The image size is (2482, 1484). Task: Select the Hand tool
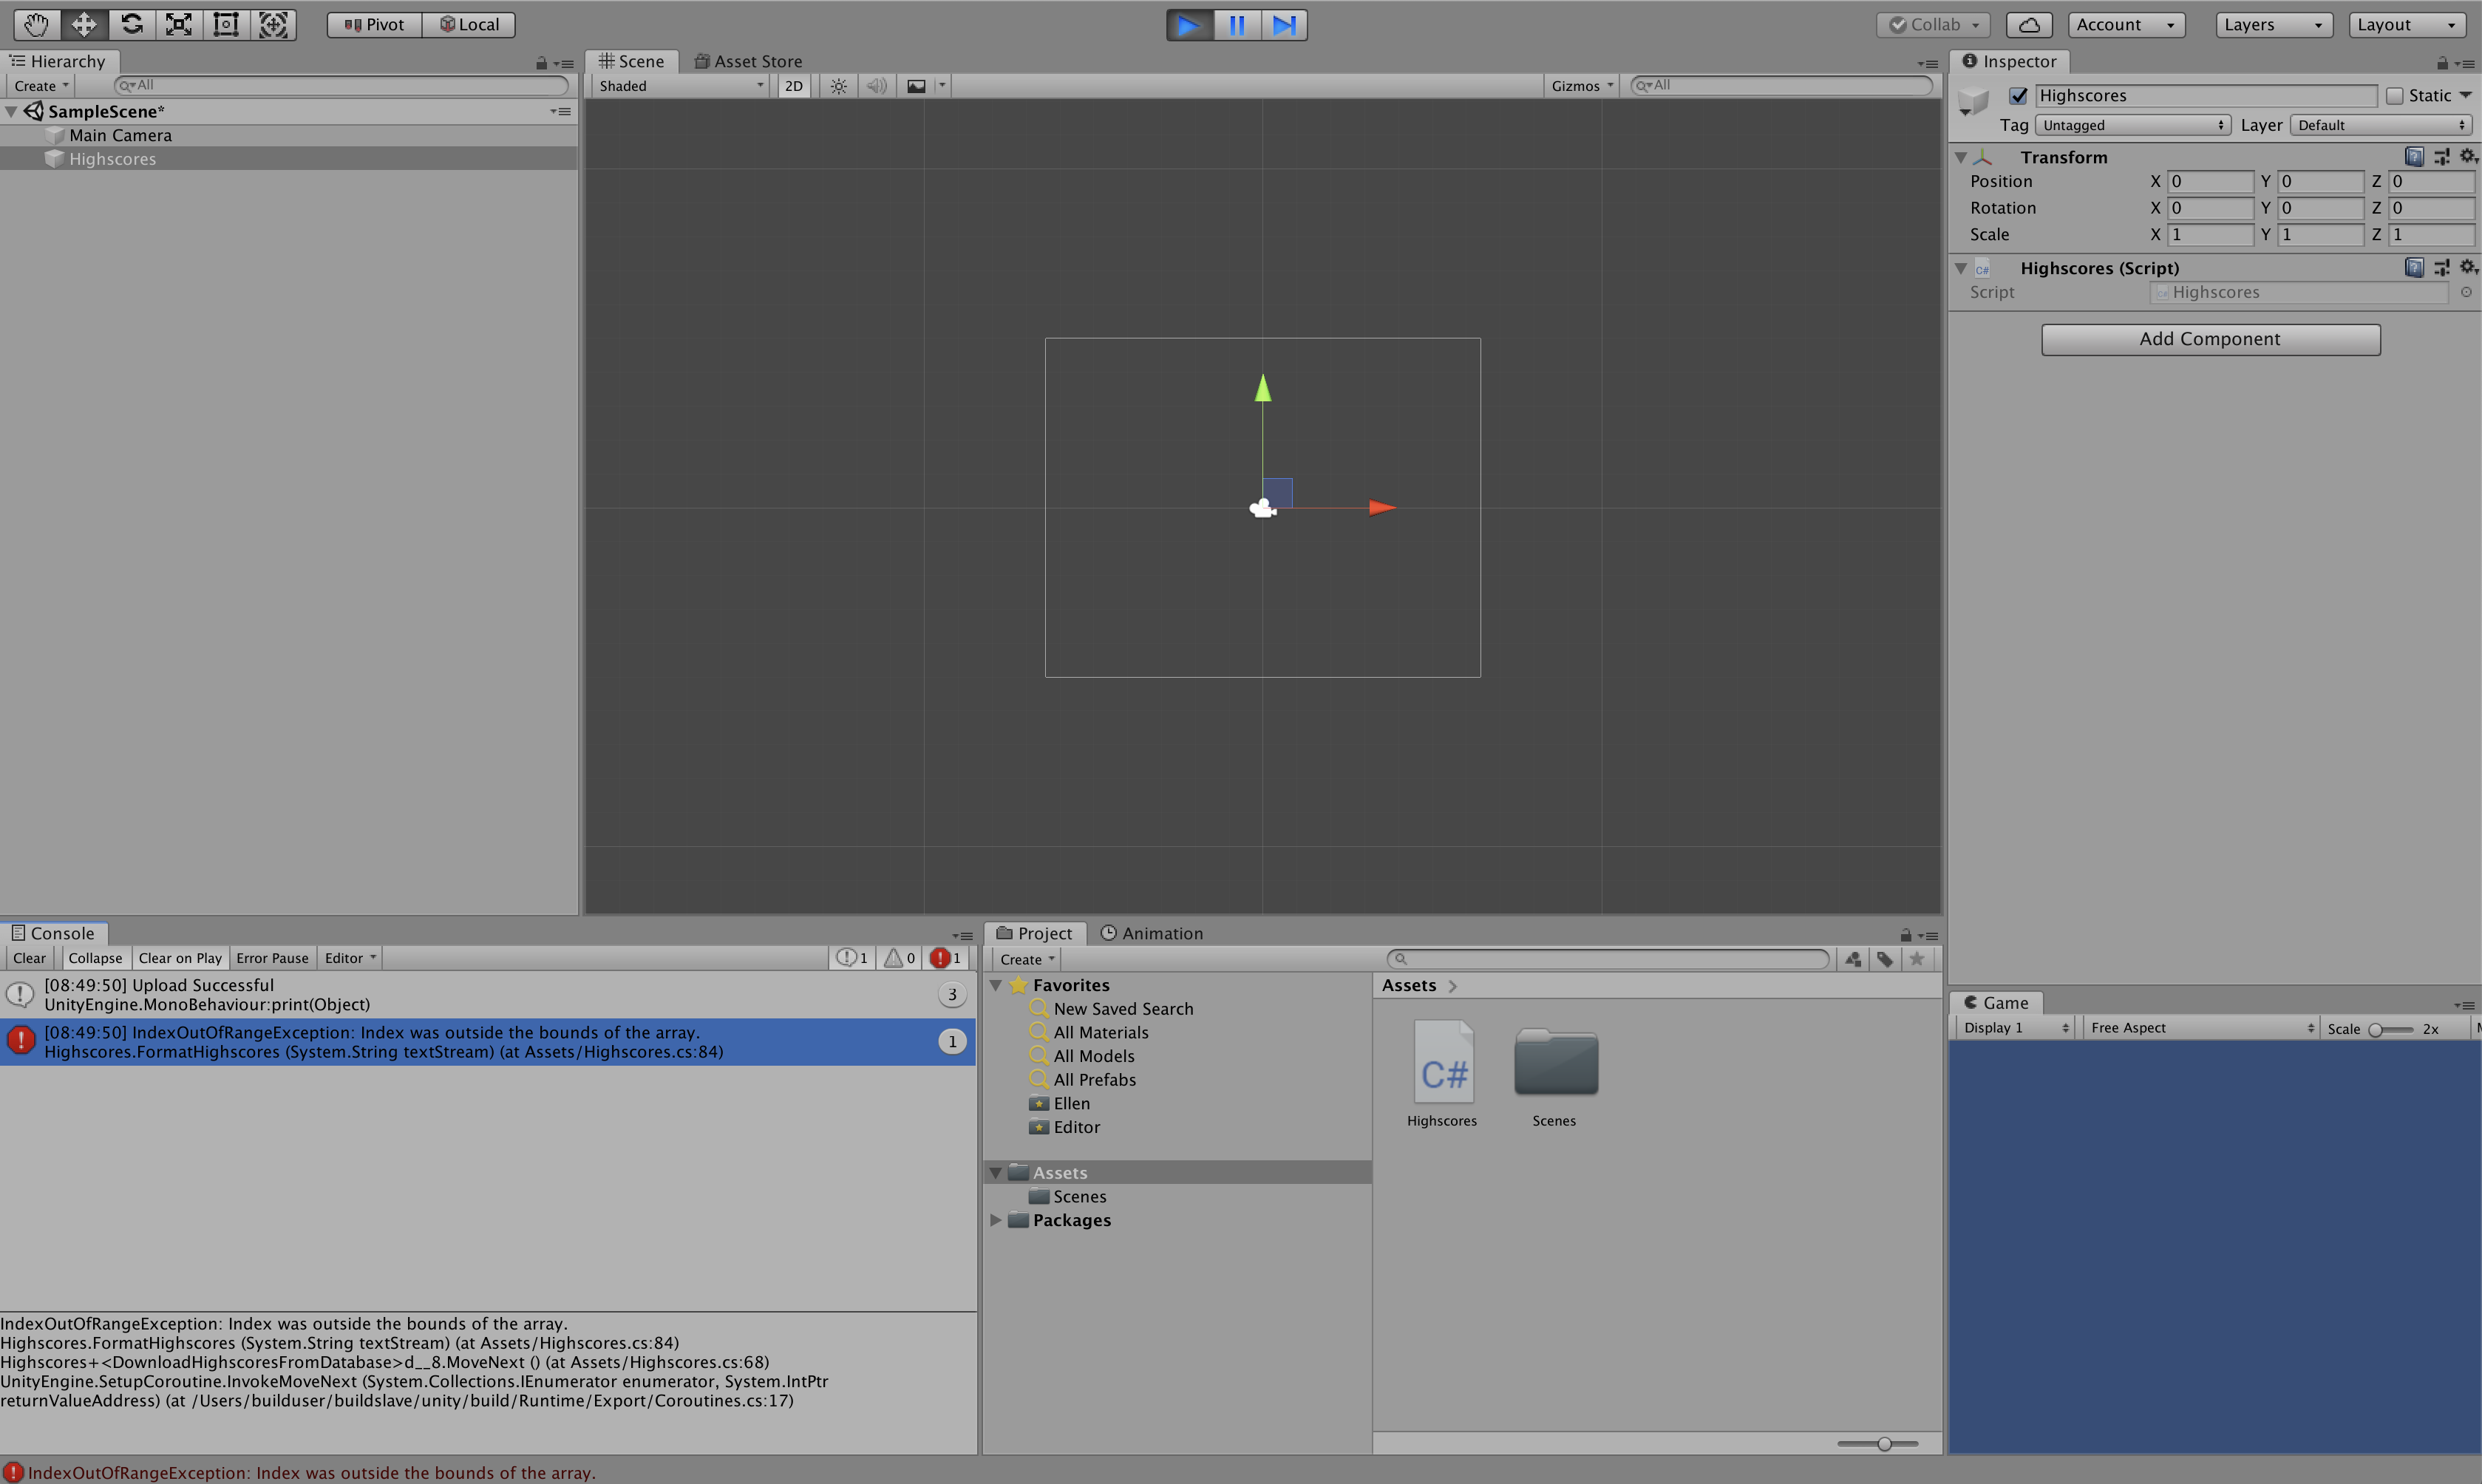(36, 25)
